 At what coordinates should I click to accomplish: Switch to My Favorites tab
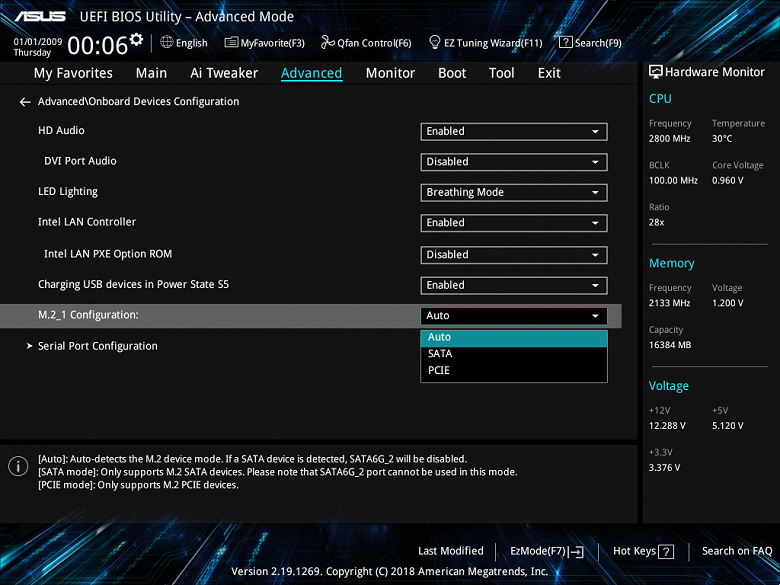tap(73, 73)
